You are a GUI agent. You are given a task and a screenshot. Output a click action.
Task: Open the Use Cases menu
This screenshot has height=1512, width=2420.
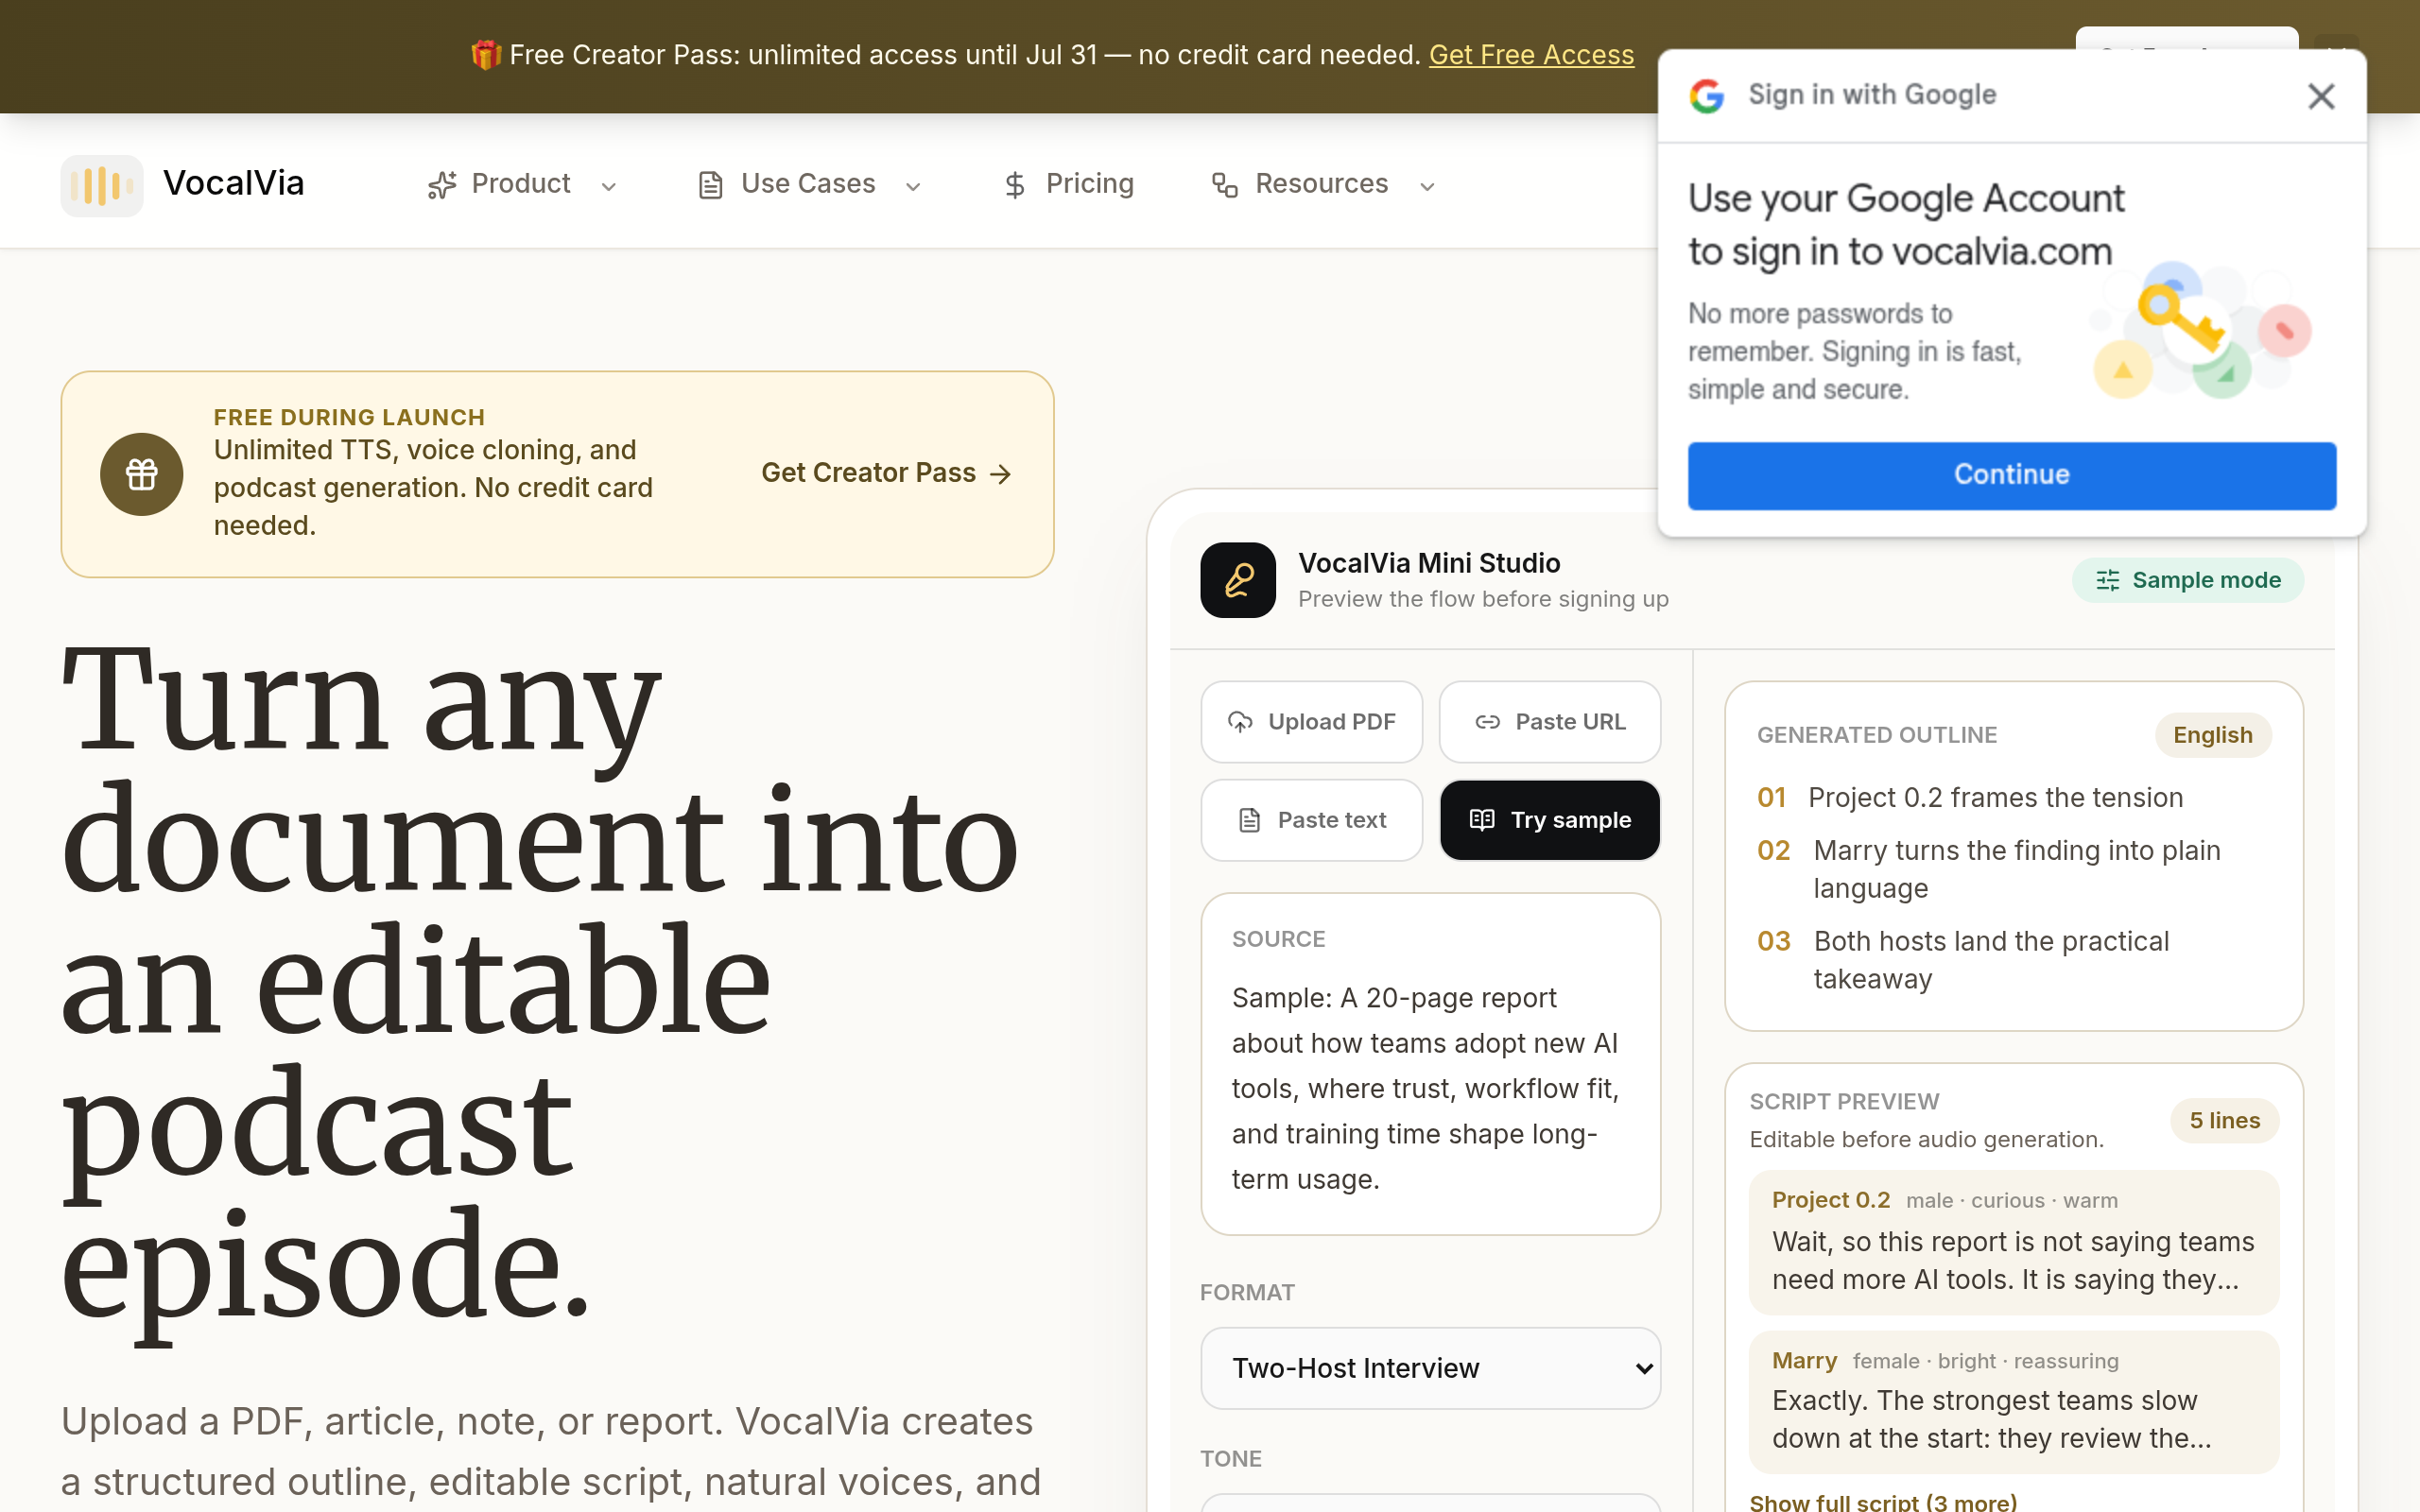[x=808, y=185]
